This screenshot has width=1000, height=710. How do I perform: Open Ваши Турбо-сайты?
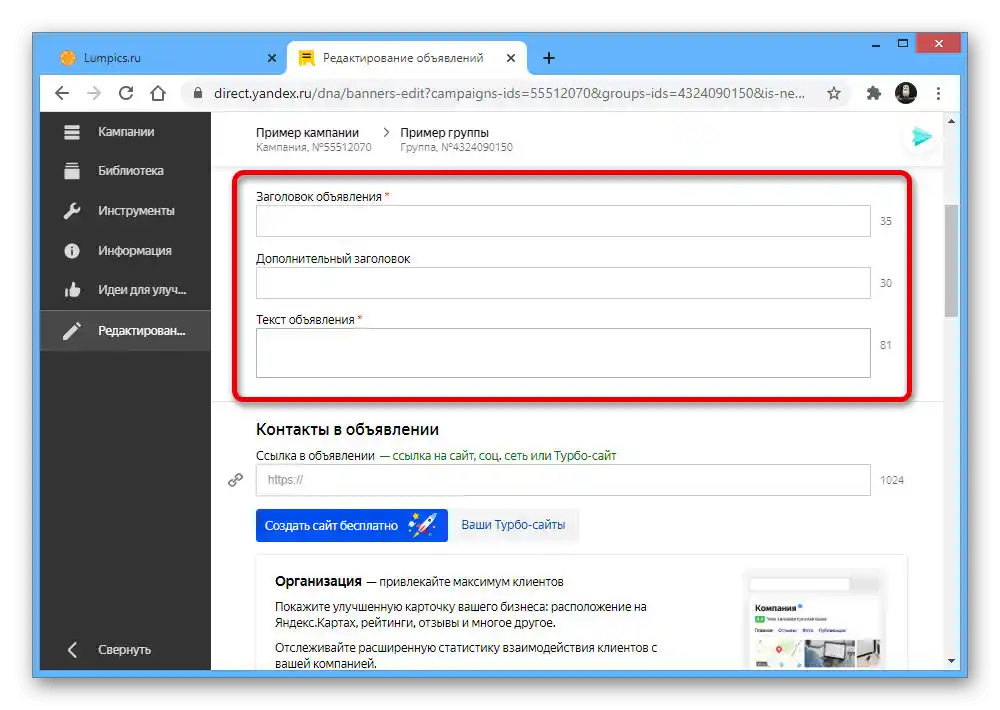(x=513, y=525)
